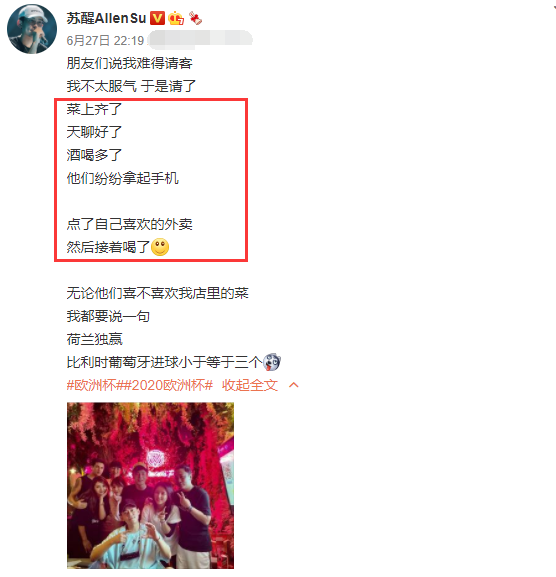Click the red V verified badge
556x577 pixels.
157,18
